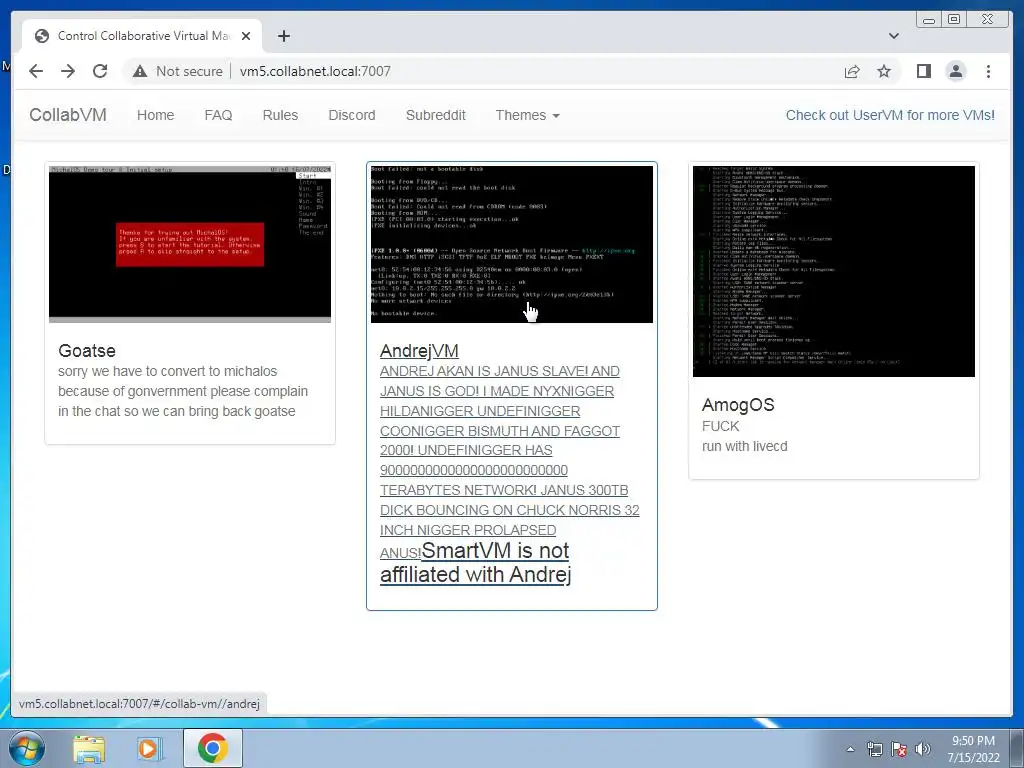Open the Chrome three-dot menu
This screenshot has height=768, width=1024.
988,71
